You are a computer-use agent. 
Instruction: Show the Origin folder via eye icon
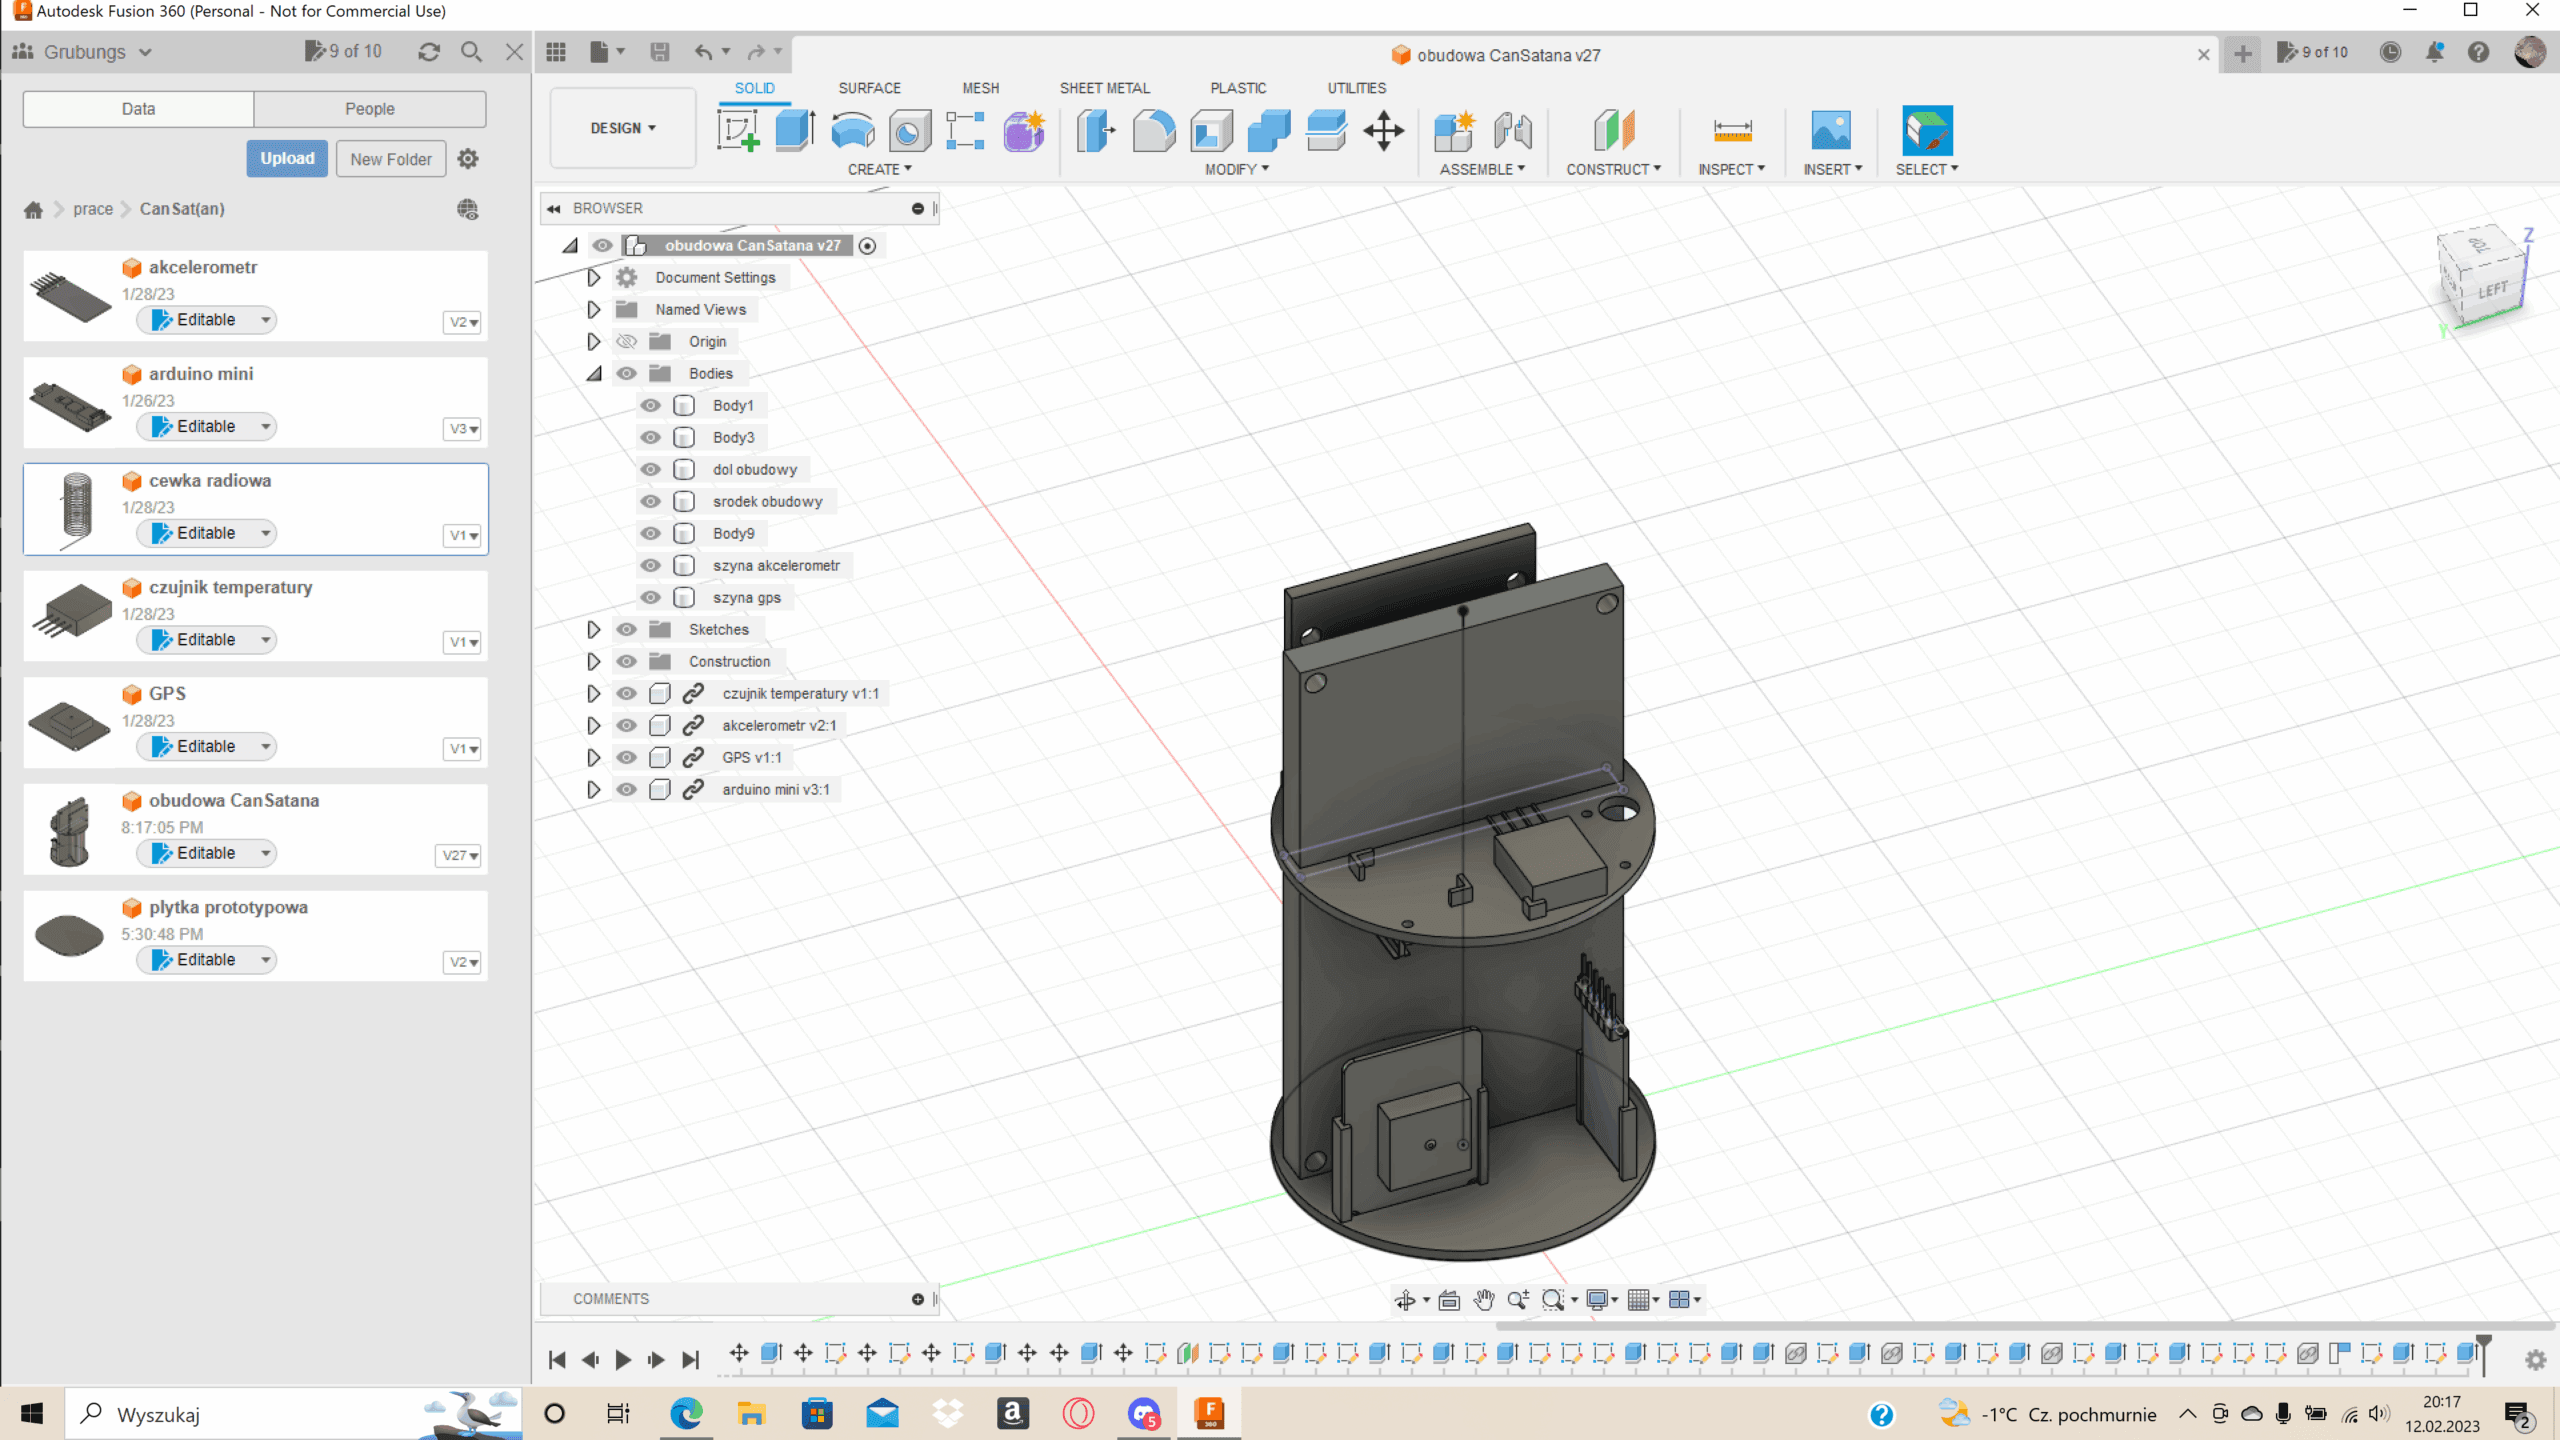[627, 341]
